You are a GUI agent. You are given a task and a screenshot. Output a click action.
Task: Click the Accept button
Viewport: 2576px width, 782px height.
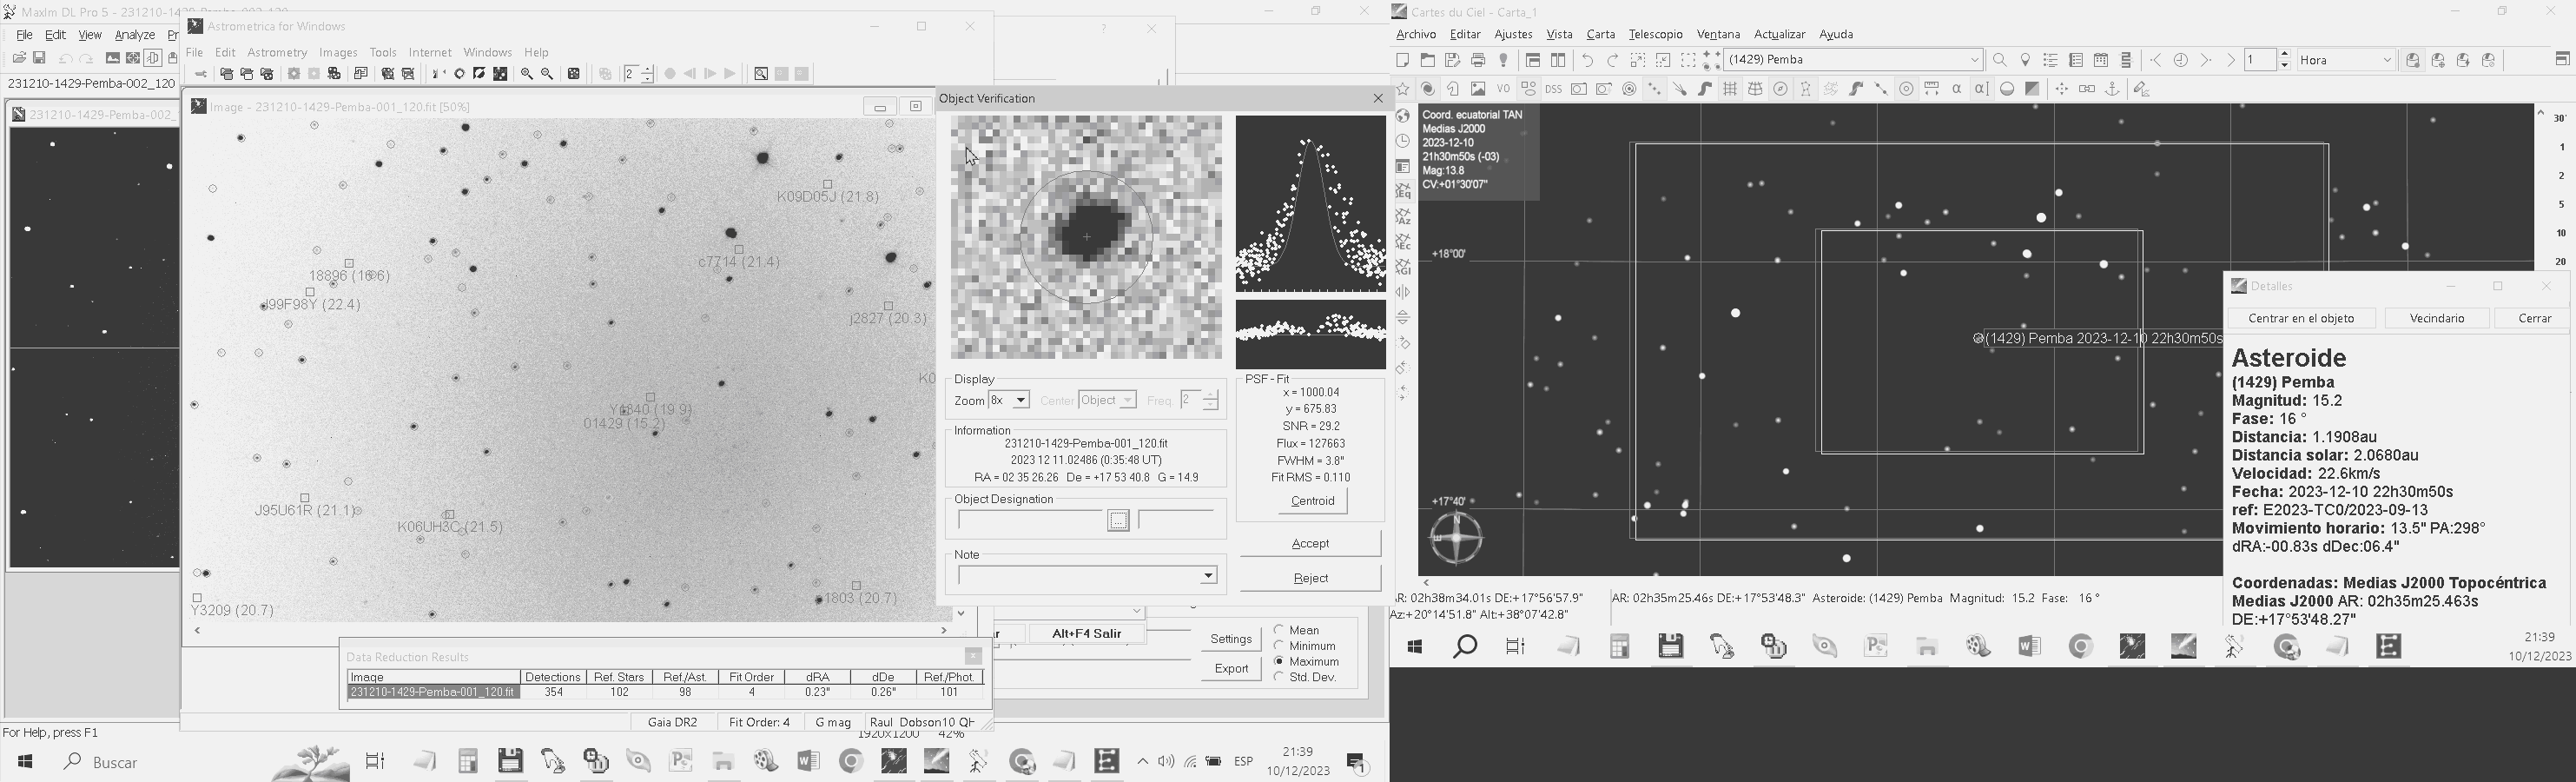(x=1310, y=544)
